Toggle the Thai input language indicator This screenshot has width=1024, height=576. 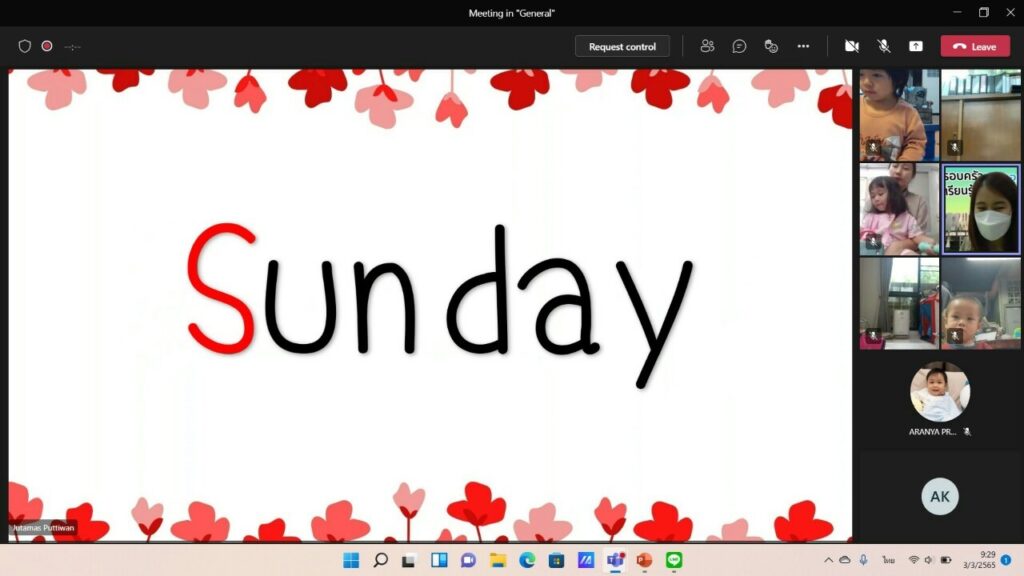(x=888, y=560)
